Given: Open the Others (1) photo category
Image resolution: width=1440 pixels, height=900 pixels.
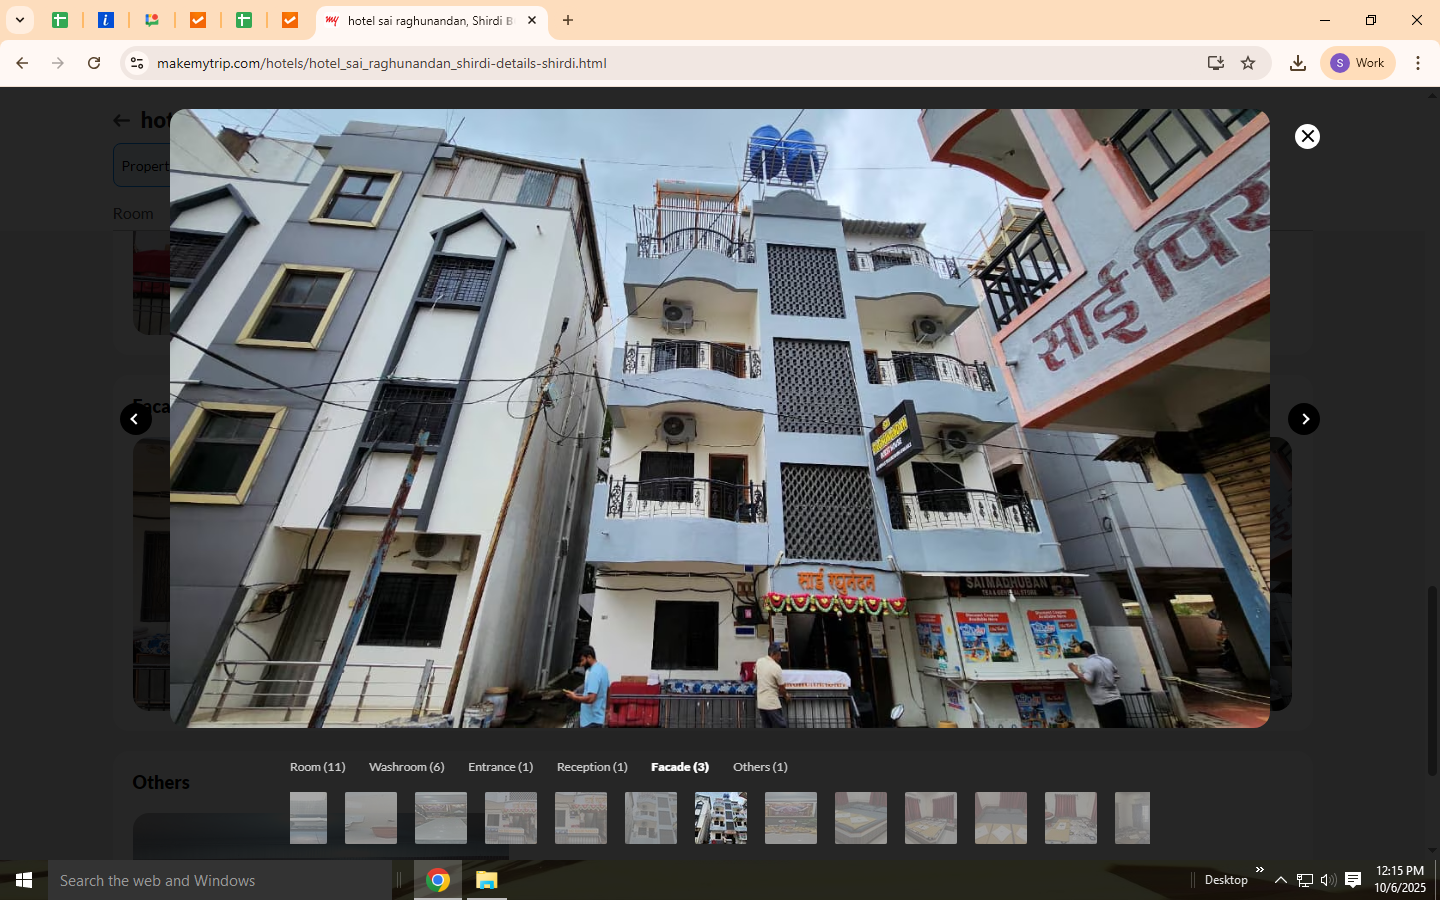Looking at the screenshot, I should click(x=760, y=767).
